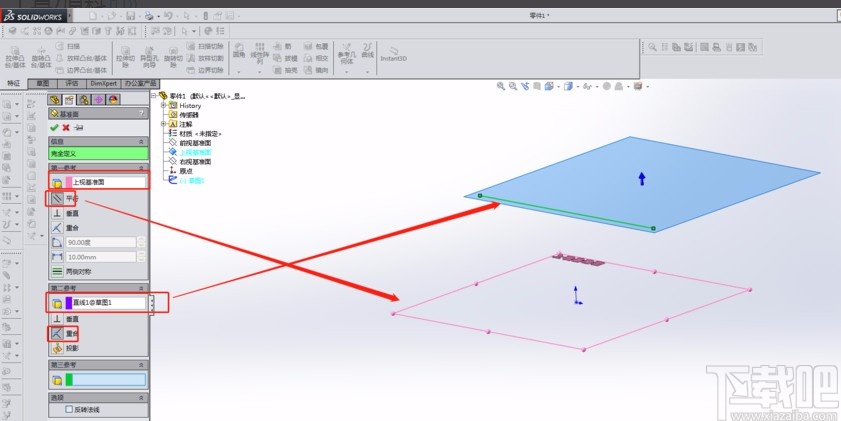Viewport: 841px width, 421px height.
Task: Click the 镜向 mirror tool
Action: coord(316,70)
